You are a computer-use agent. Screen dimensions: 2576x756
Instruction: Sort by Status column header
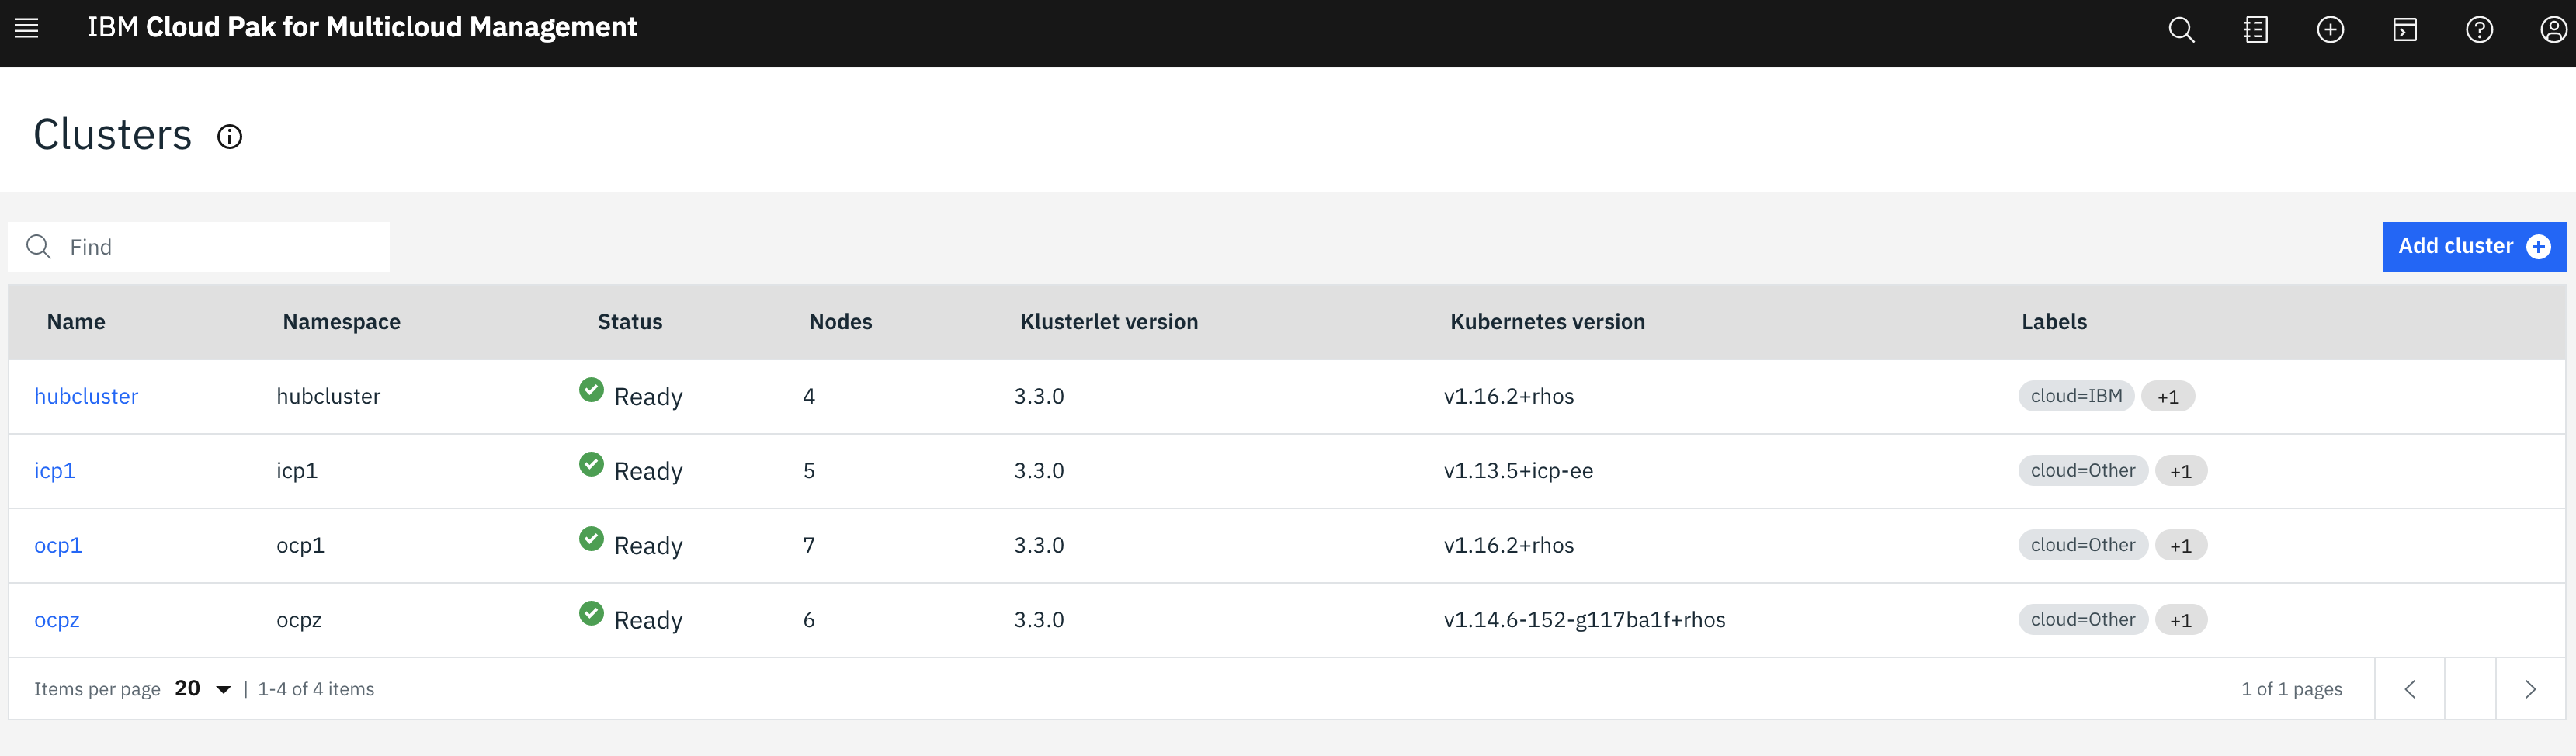click(630, 322)
